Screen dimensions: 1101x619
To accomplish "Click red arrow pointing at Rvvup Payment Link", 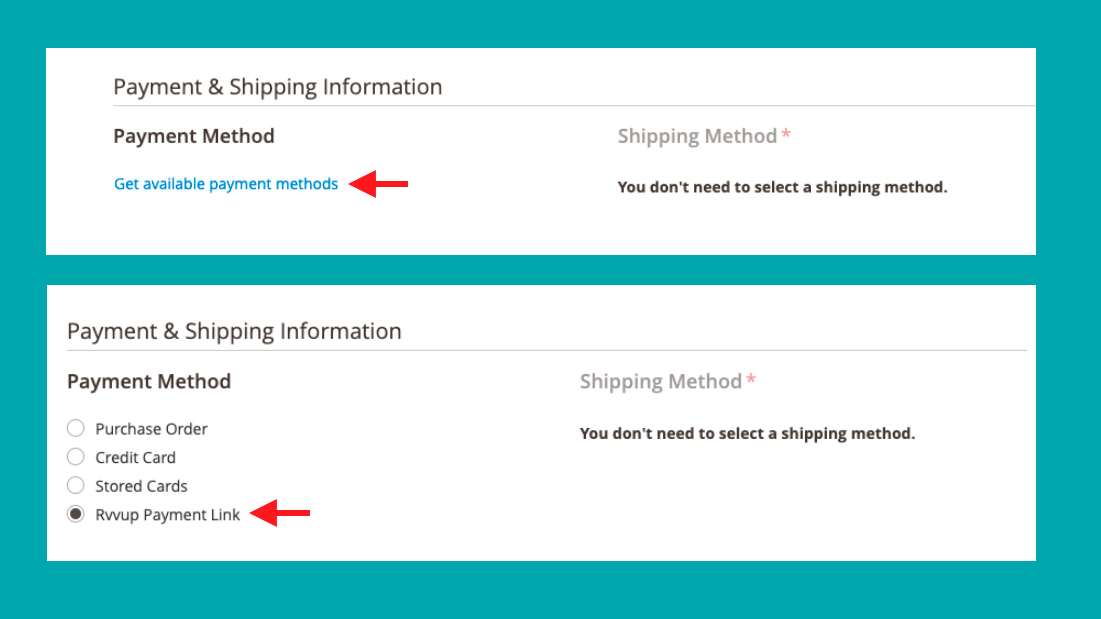I will 280,514.
